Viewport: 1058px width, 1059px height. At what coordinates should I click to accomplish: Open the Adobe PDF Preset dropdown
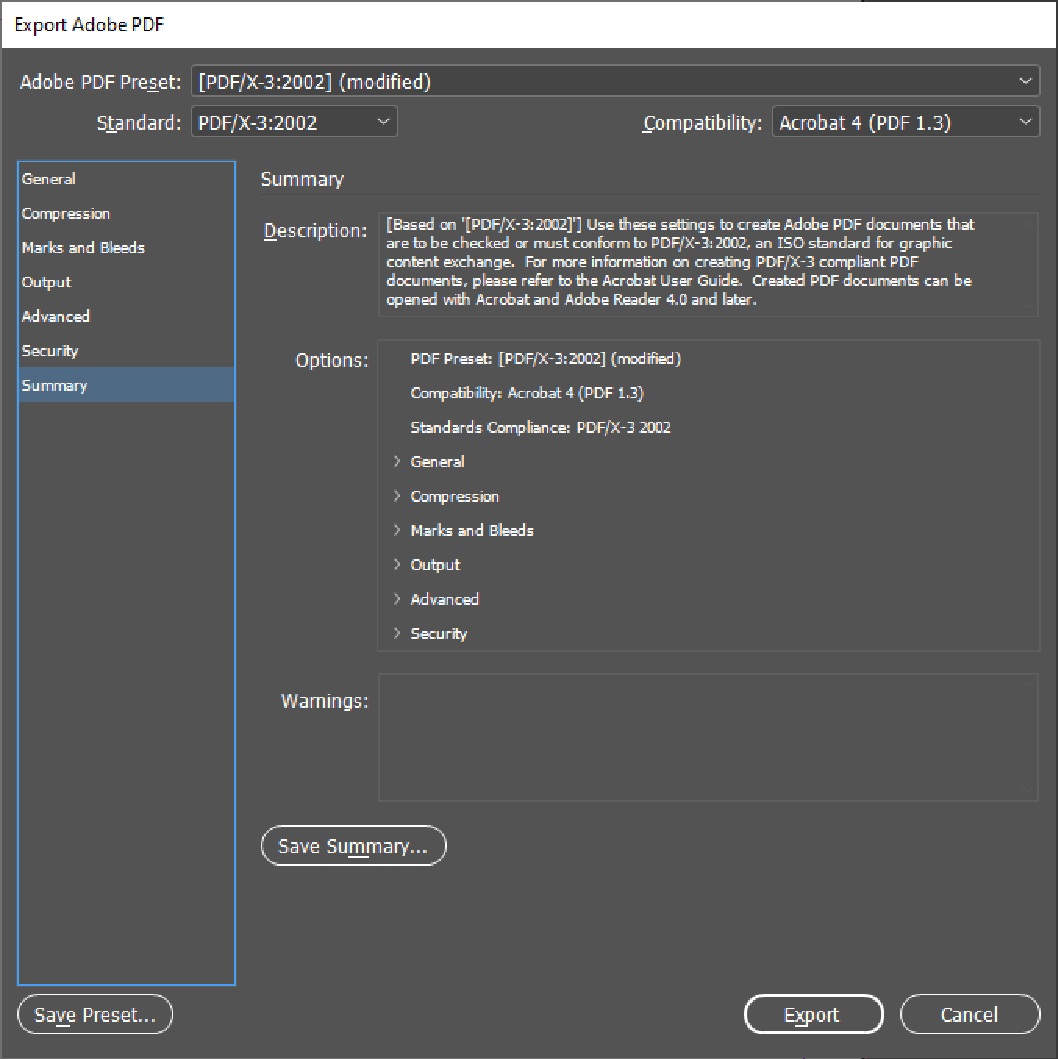[x=615, y=82]
